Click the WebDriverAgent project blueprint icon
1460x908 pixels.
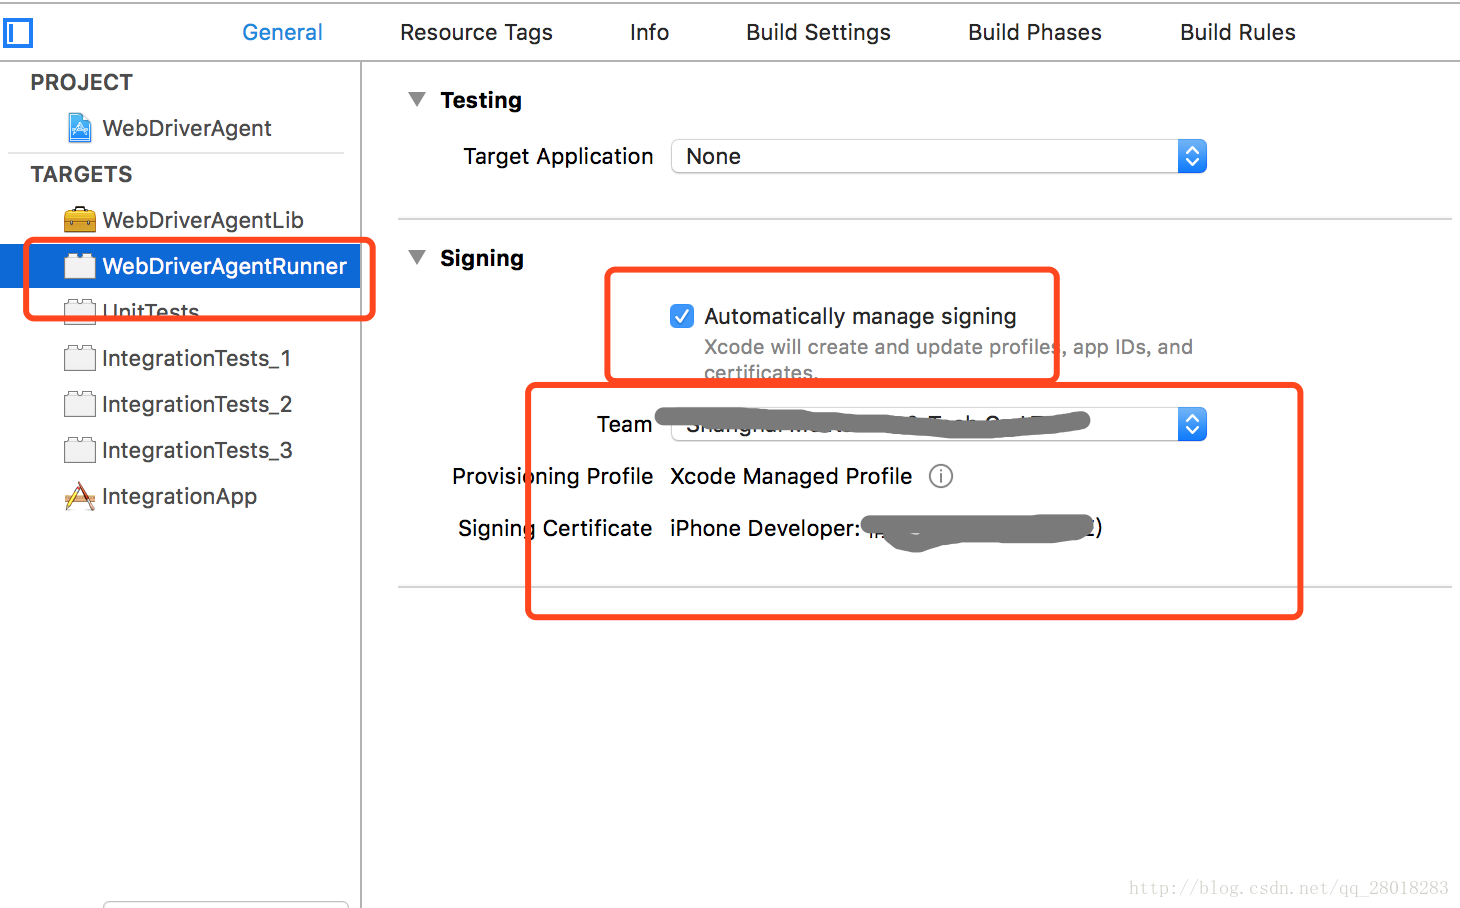(x=79, y=128)
